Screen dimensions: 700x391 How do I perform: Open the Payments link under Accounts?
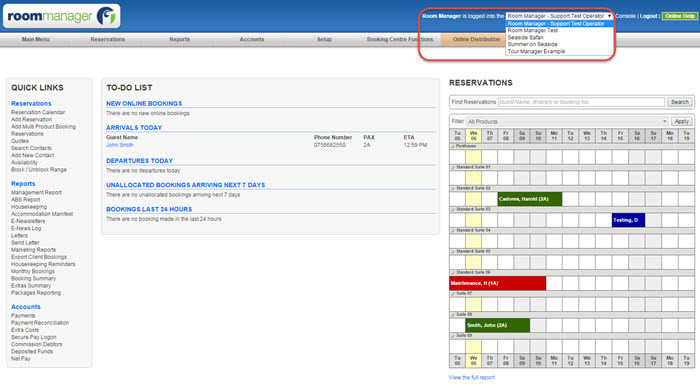(x=23, y=316)
